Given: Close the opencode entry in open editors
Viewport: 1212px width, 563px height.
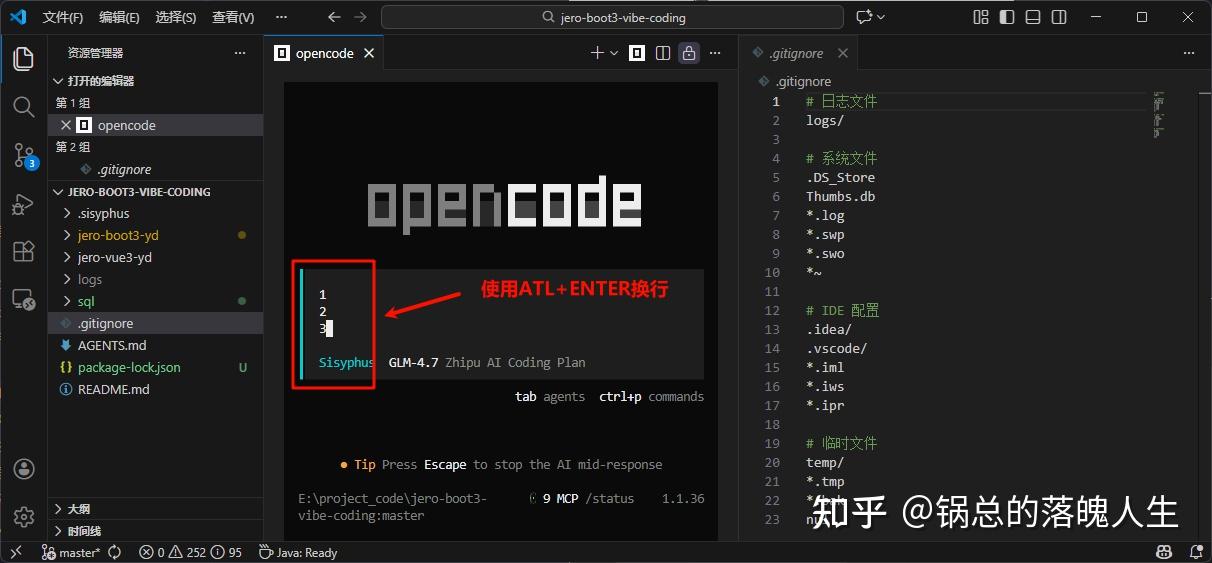Looking at the screenshot, I should 65,125.
